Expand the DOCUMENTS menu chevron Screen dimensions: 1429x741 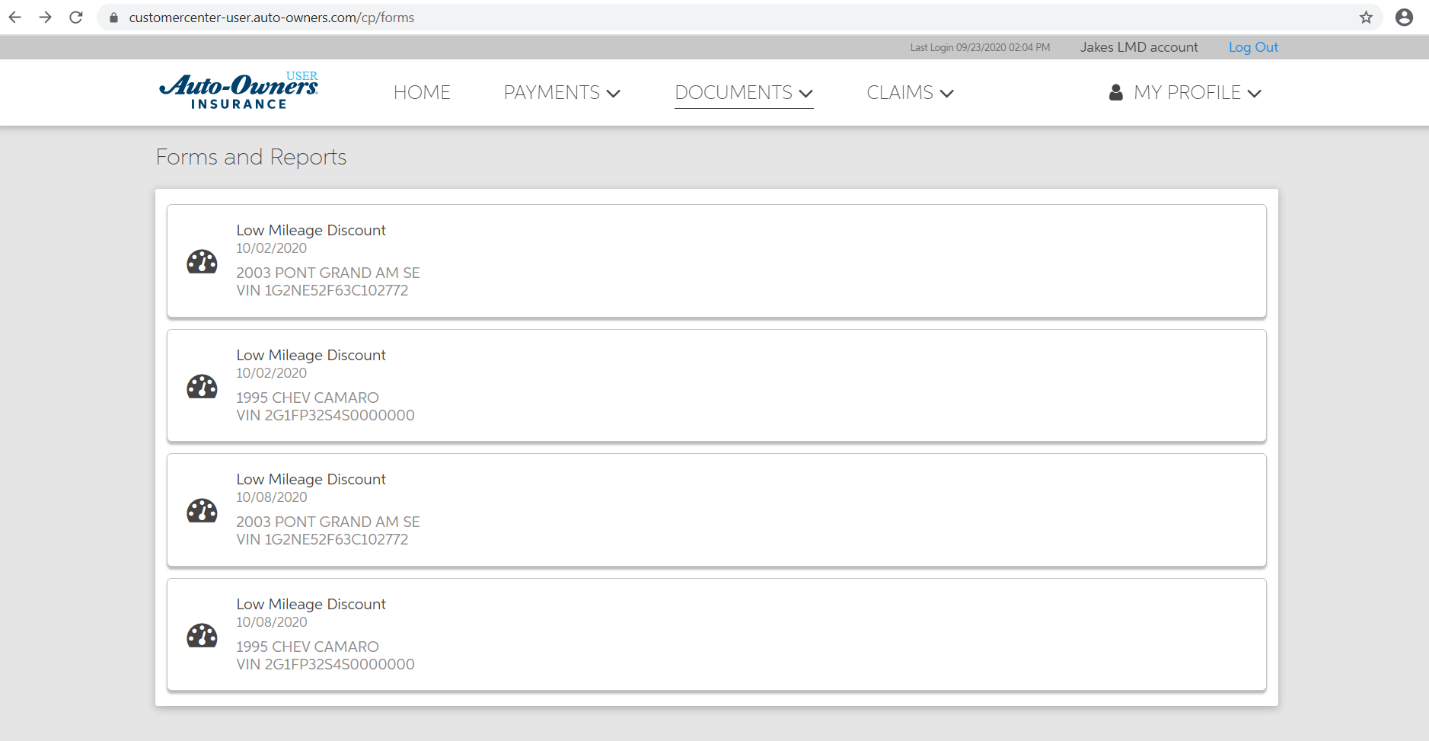805,93
